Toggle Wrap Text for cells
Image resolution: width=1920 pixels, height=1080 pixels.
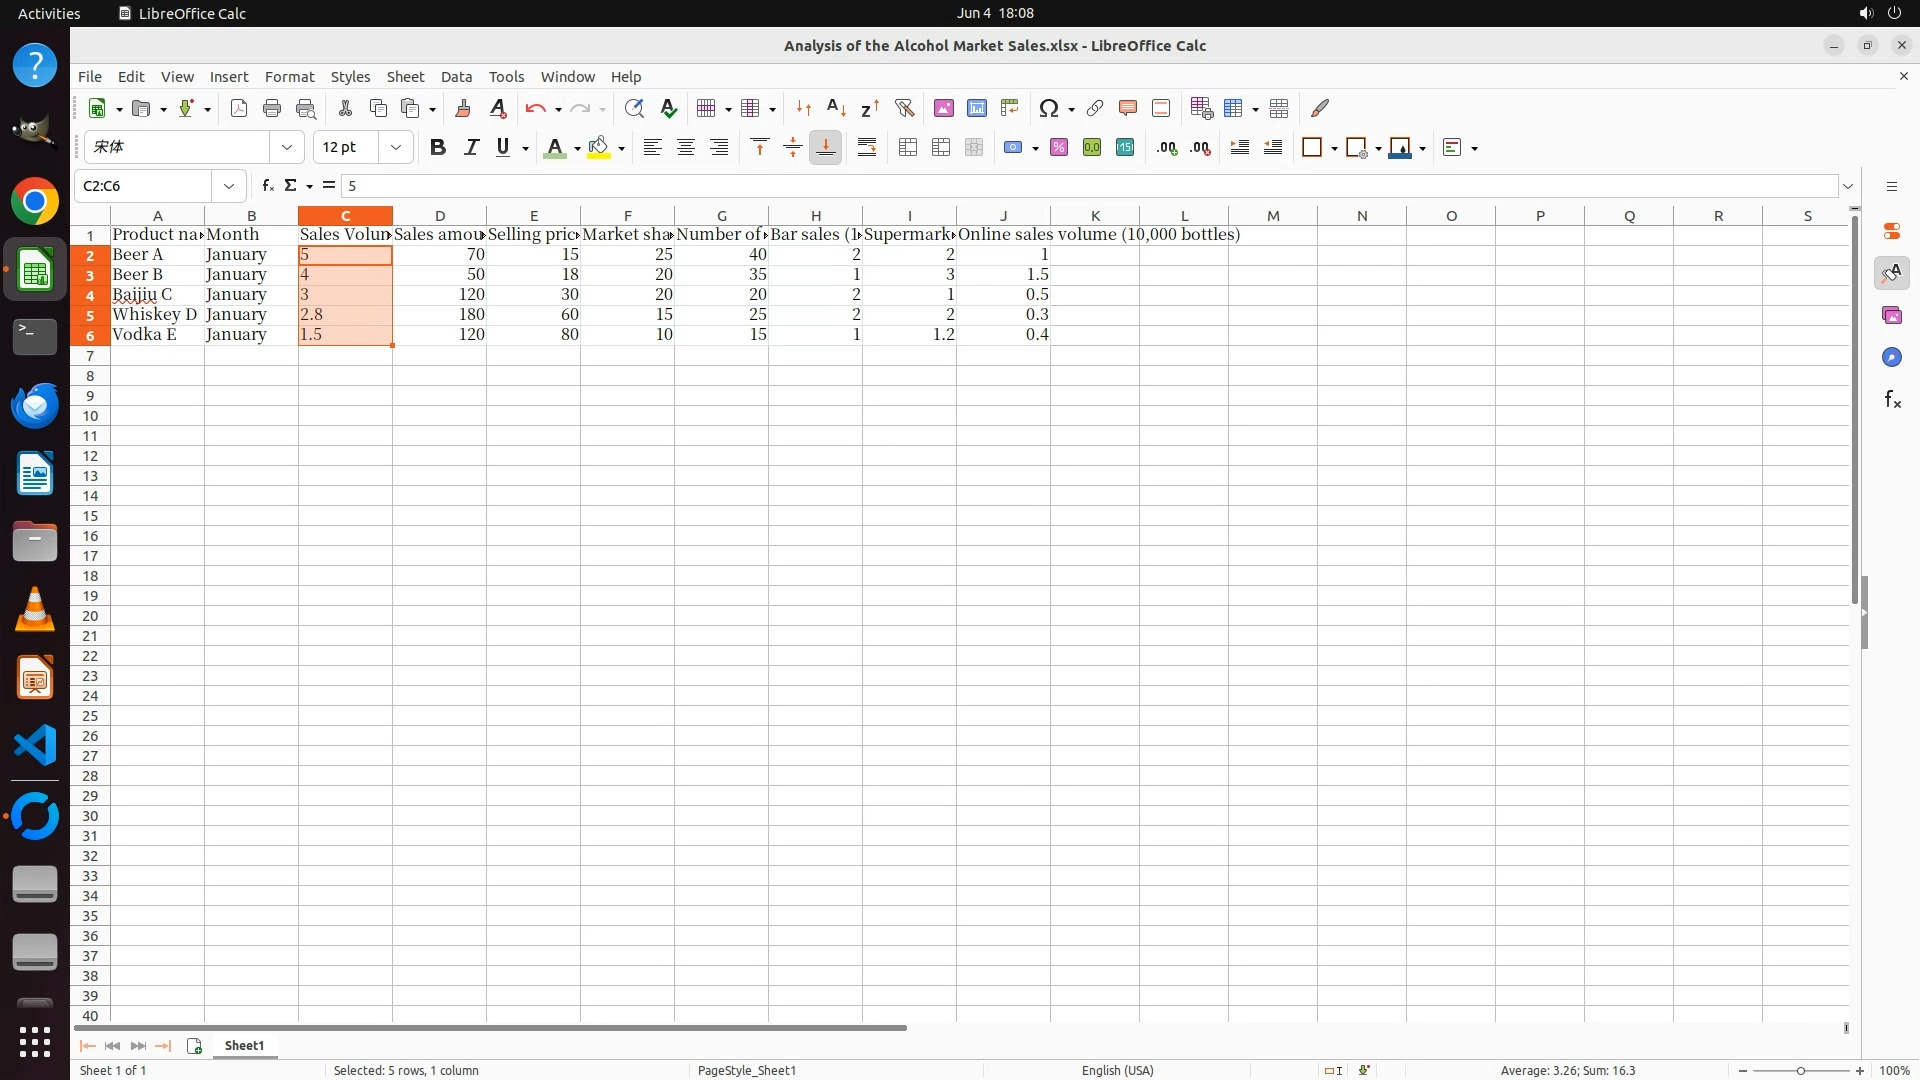click(867, 147)
